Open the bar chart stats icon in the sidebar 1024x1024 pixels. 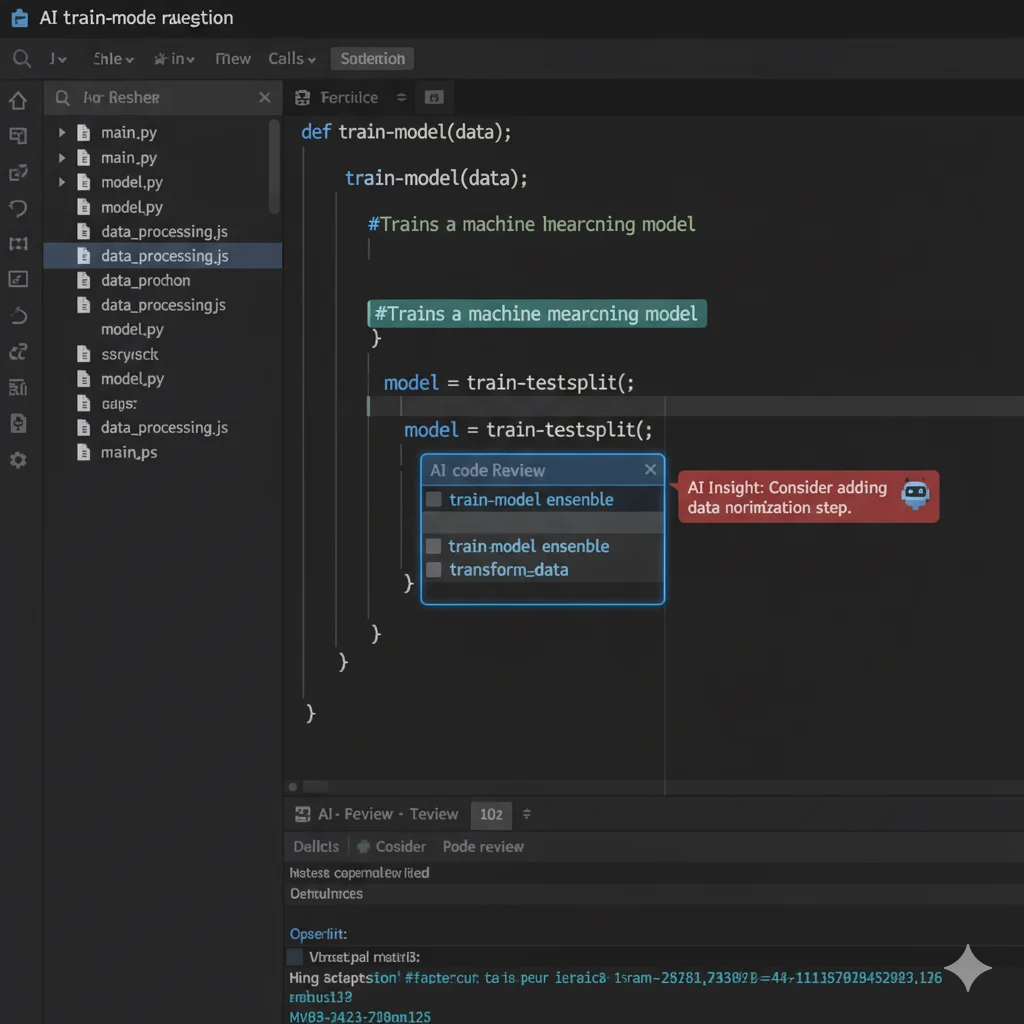click(x=18, y=388)
